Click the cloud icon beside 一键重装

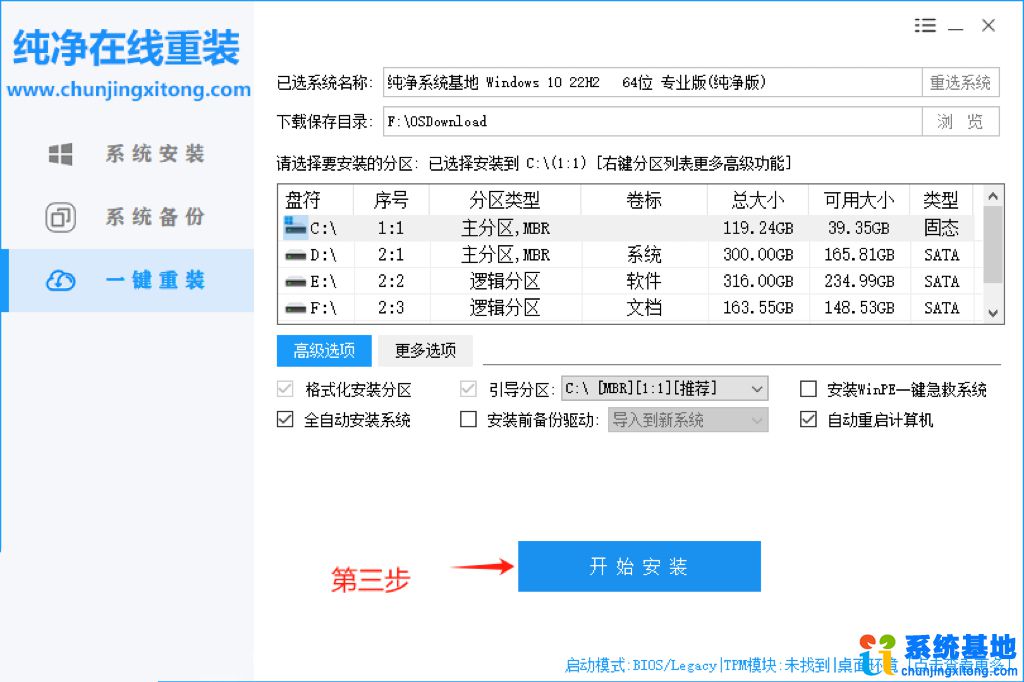tap(61, 281)
